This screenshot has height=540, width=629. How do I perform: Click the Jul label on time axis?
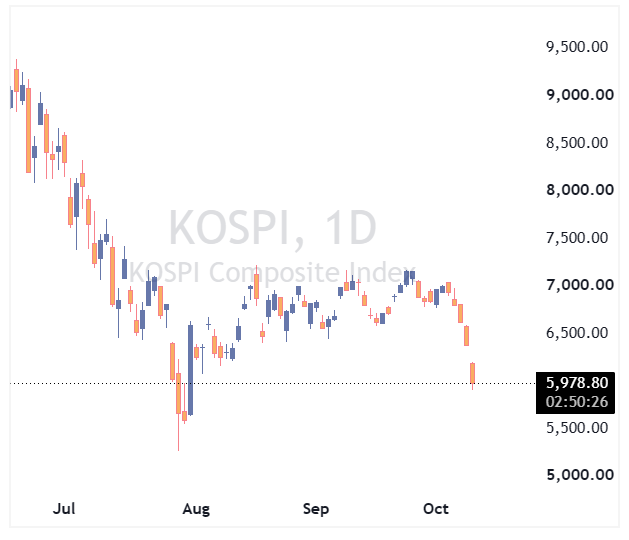64,509
